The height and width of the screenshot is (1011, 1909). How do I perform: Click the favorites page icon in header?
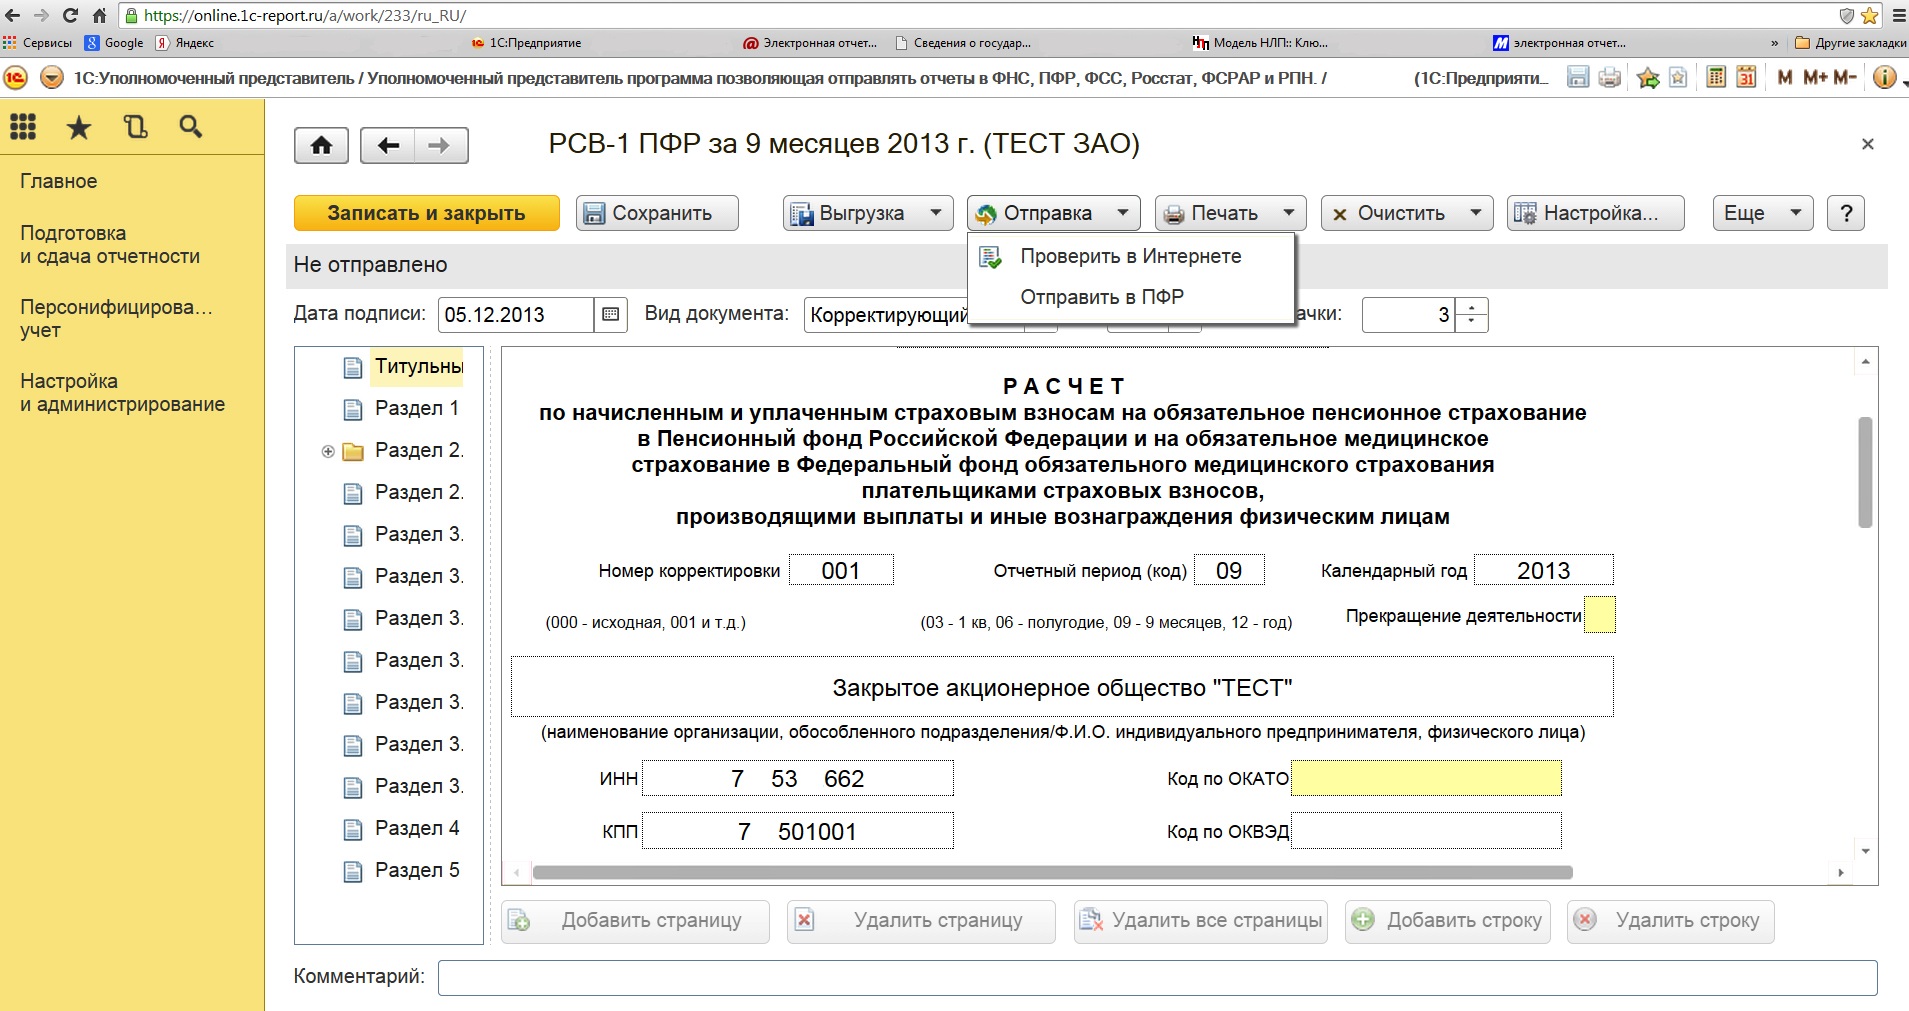(1678, 77)
